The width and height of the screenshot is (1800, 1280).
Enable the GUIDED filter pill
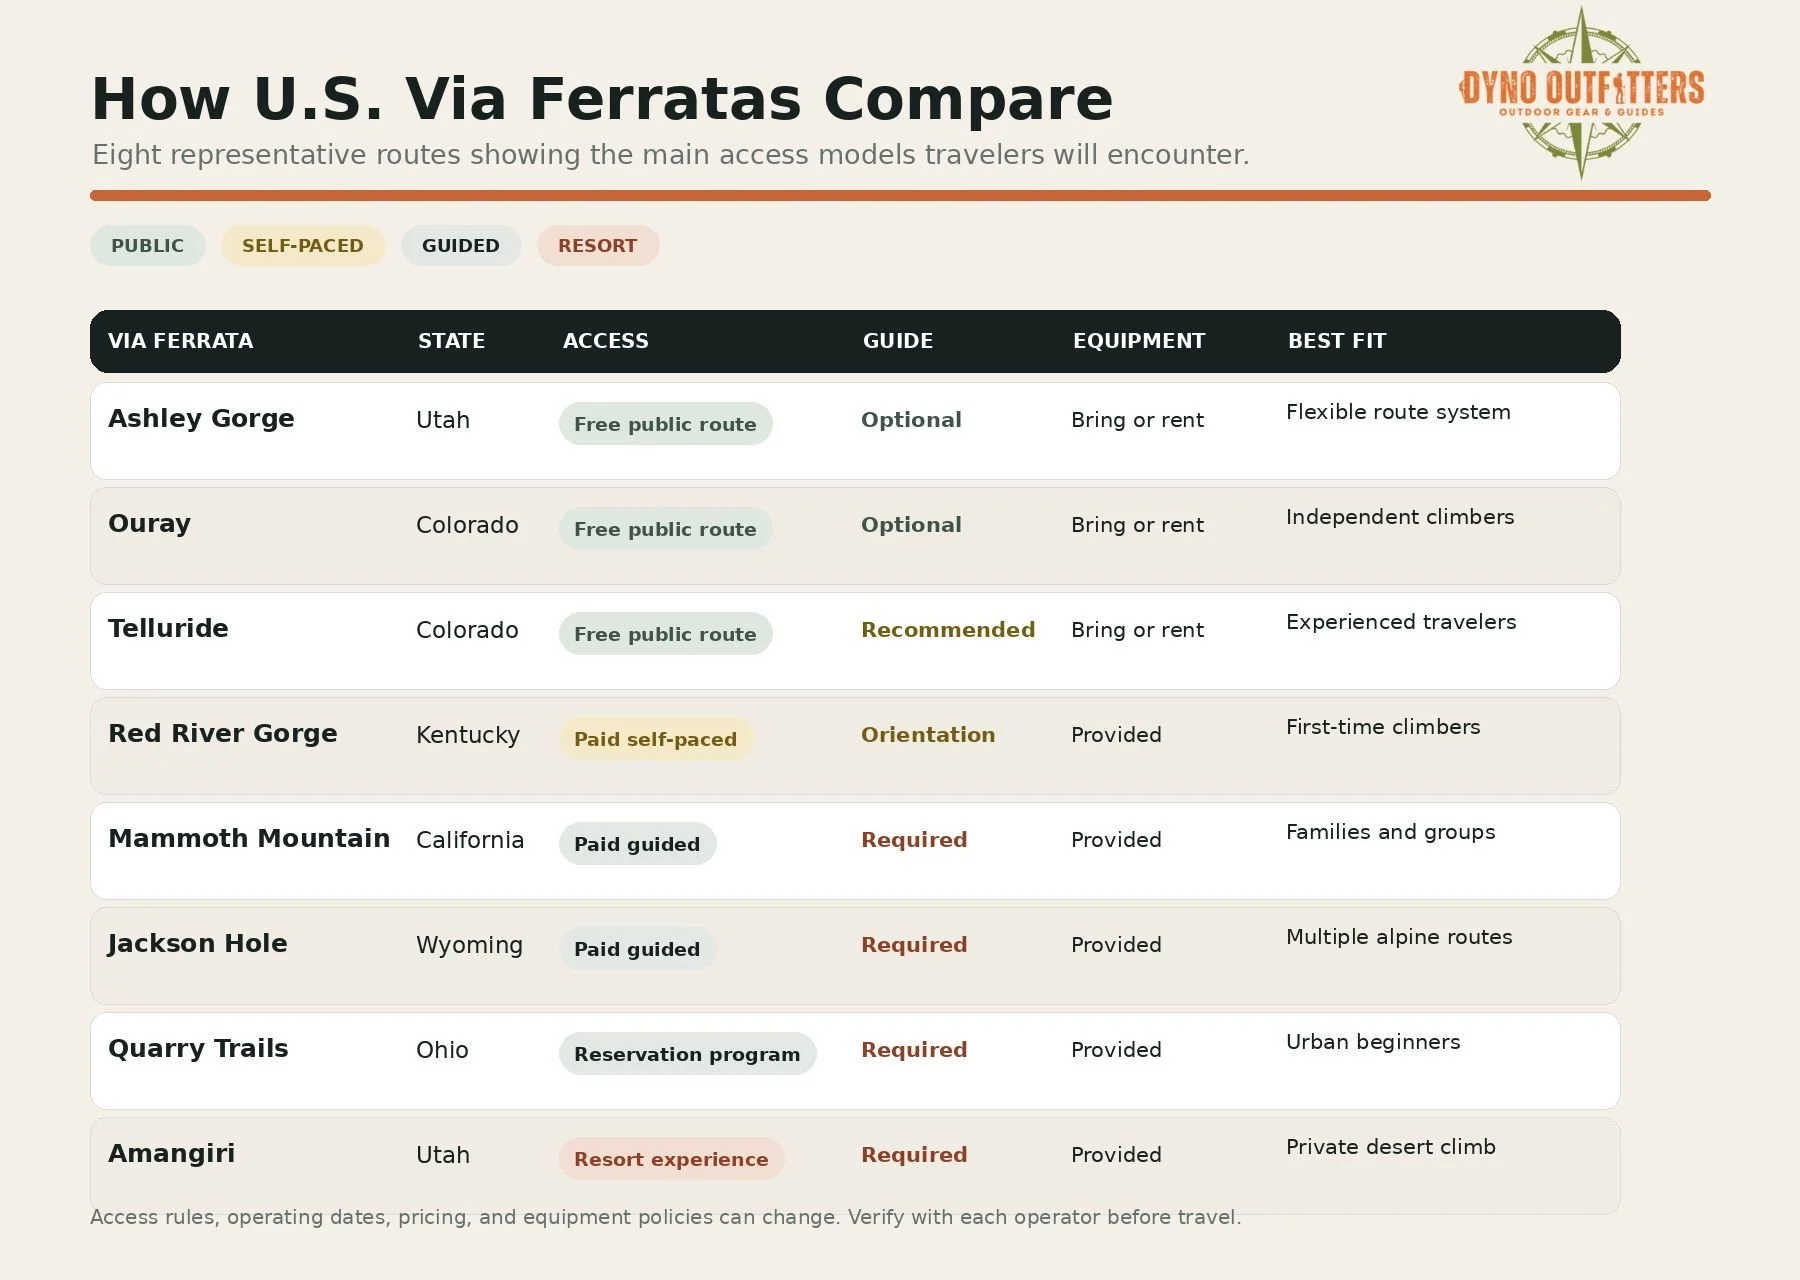(x=461, y=246)
